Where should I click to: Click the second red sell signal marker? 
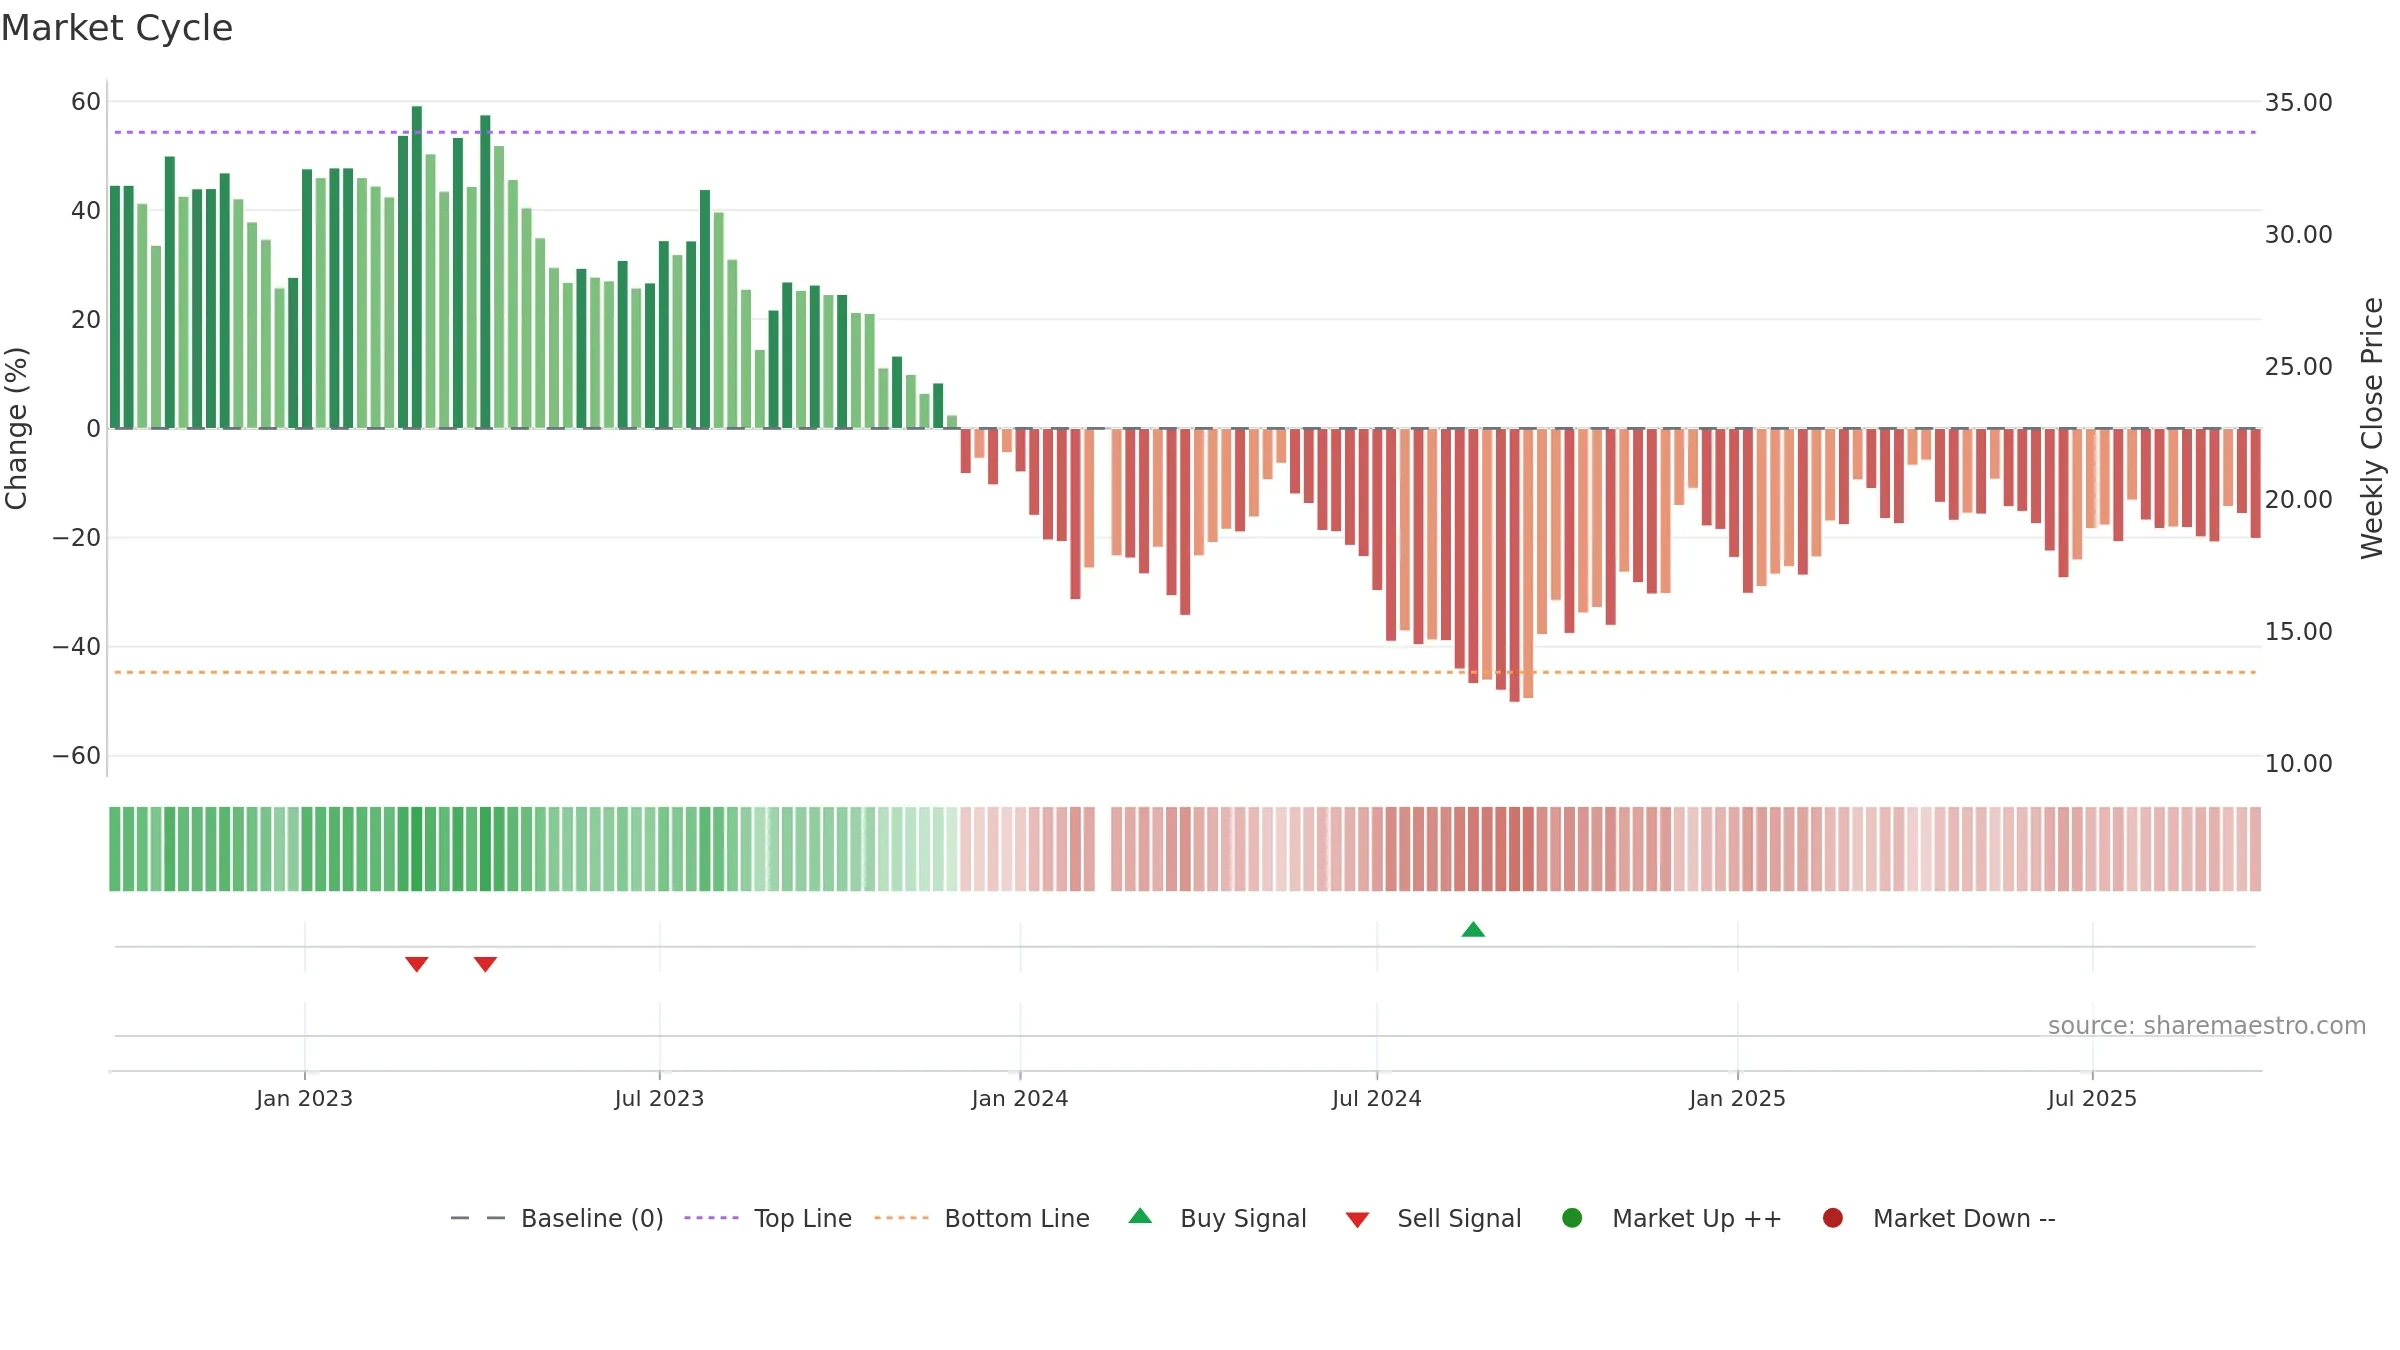coord(485,964)
